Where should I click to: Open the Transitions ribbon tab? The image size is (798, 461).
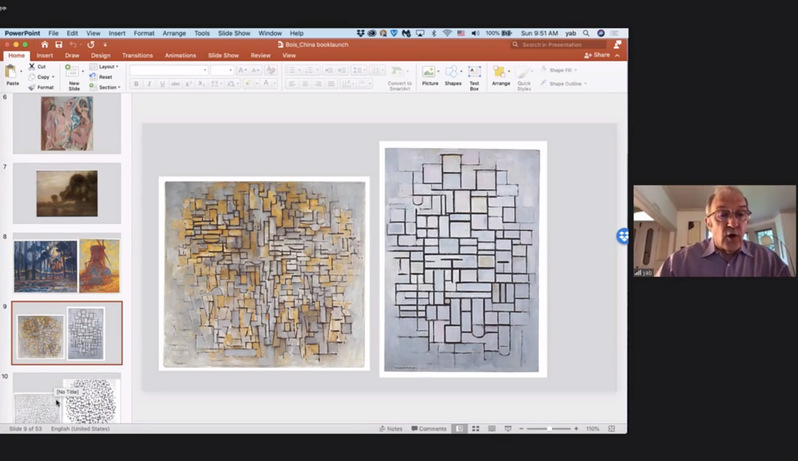[x=137, y=55]
